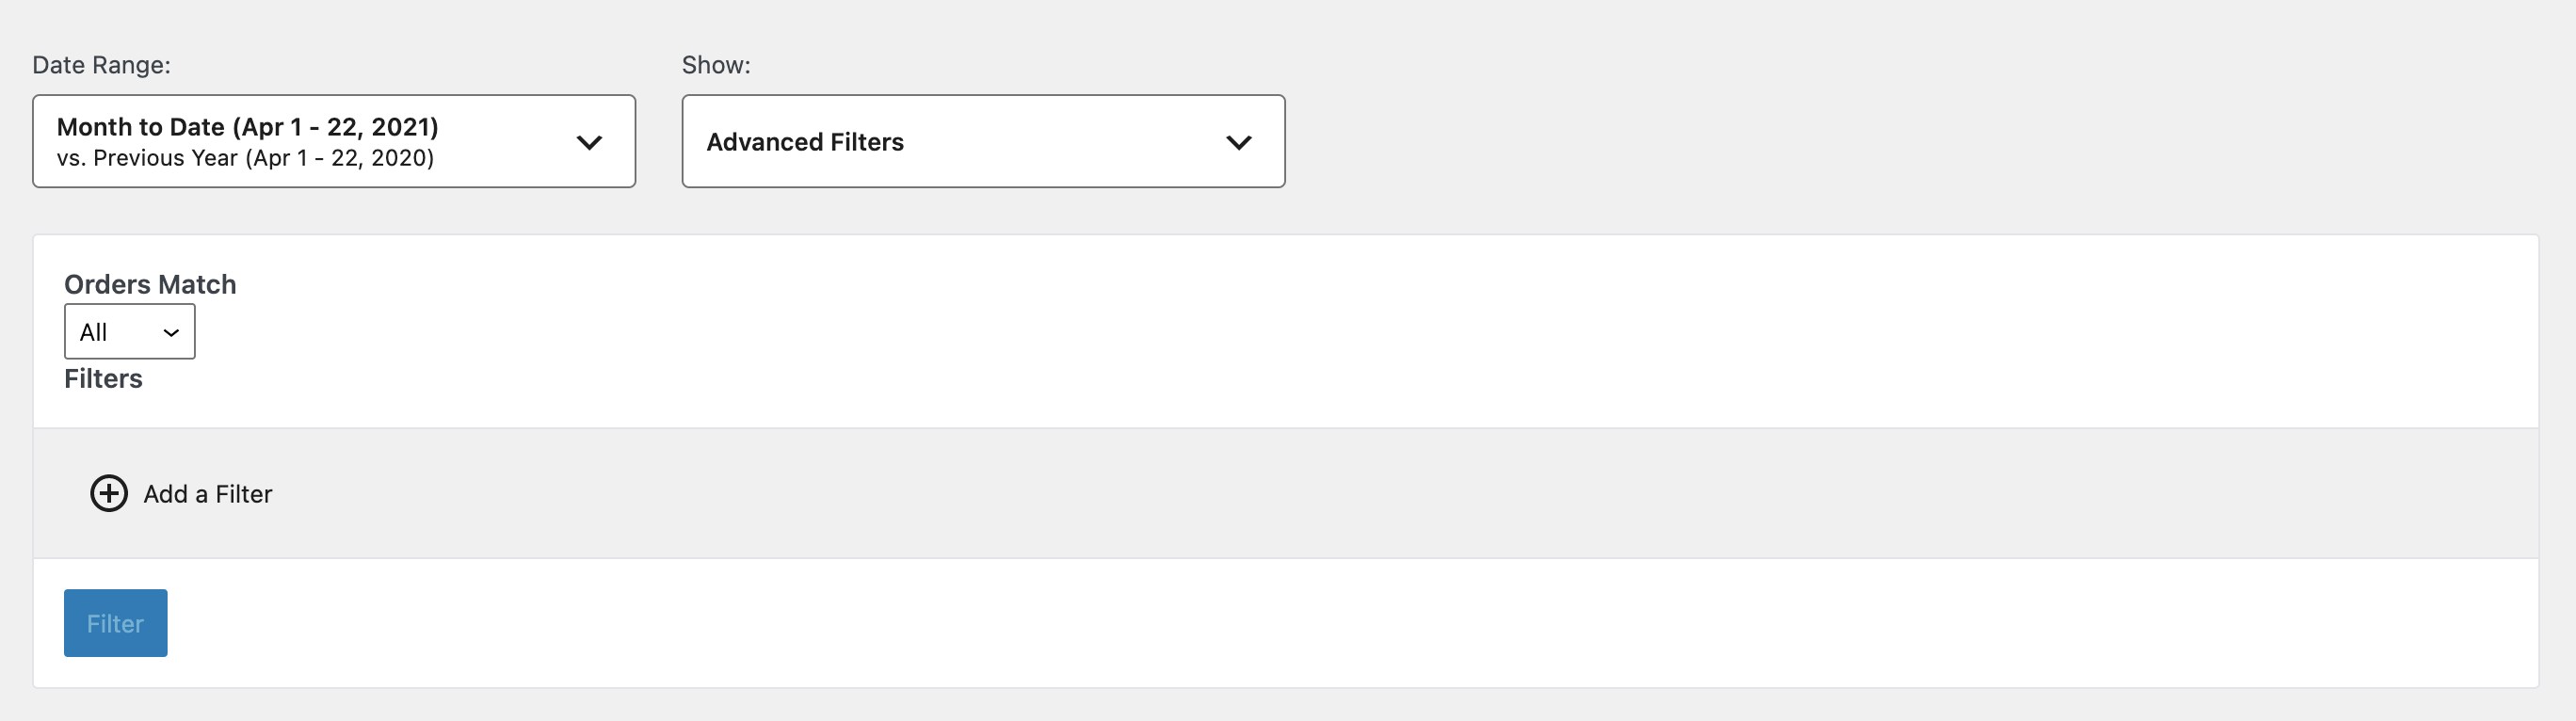Select the Month to Date date range box
Image resolution: width=2576 pixels, height=721 pixels.
pos(335,141)
